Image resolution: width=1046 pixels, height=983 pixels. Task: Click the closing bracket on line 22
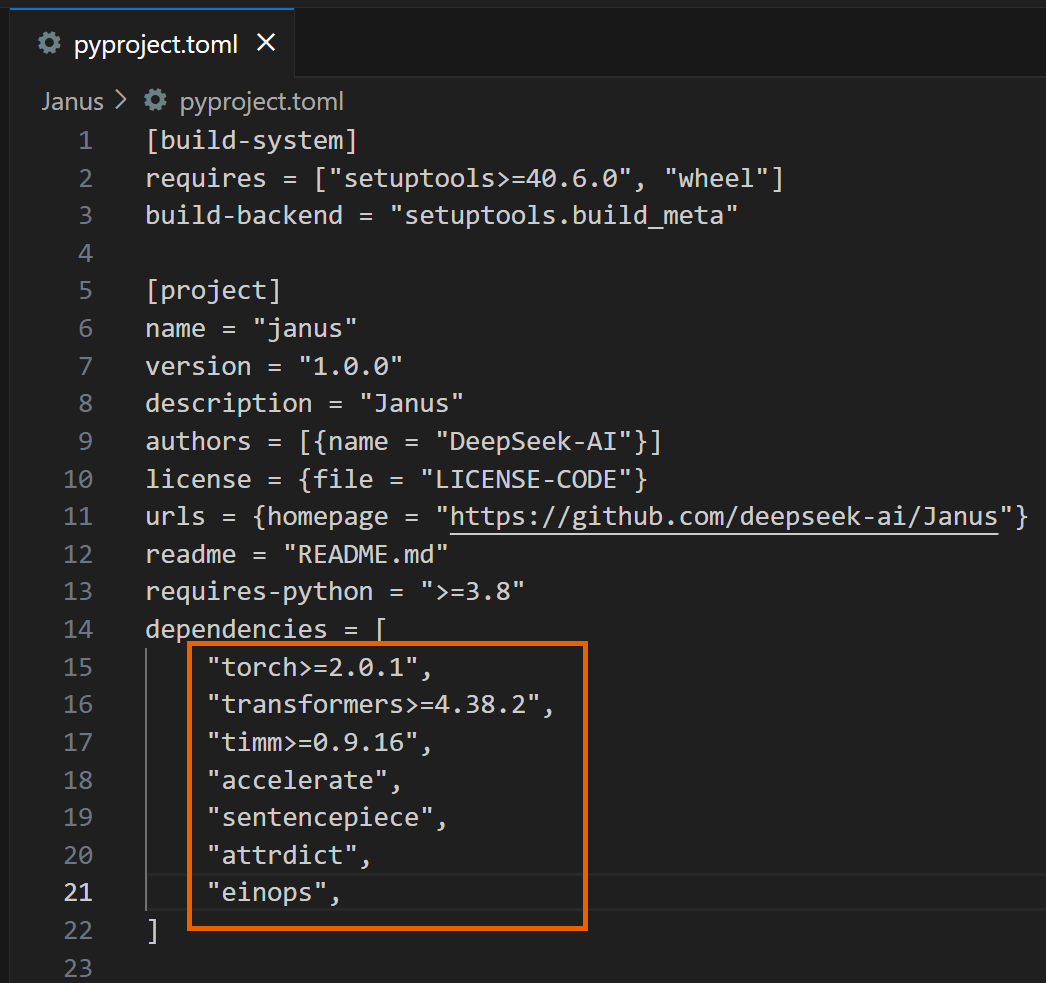tap(153, 930)
